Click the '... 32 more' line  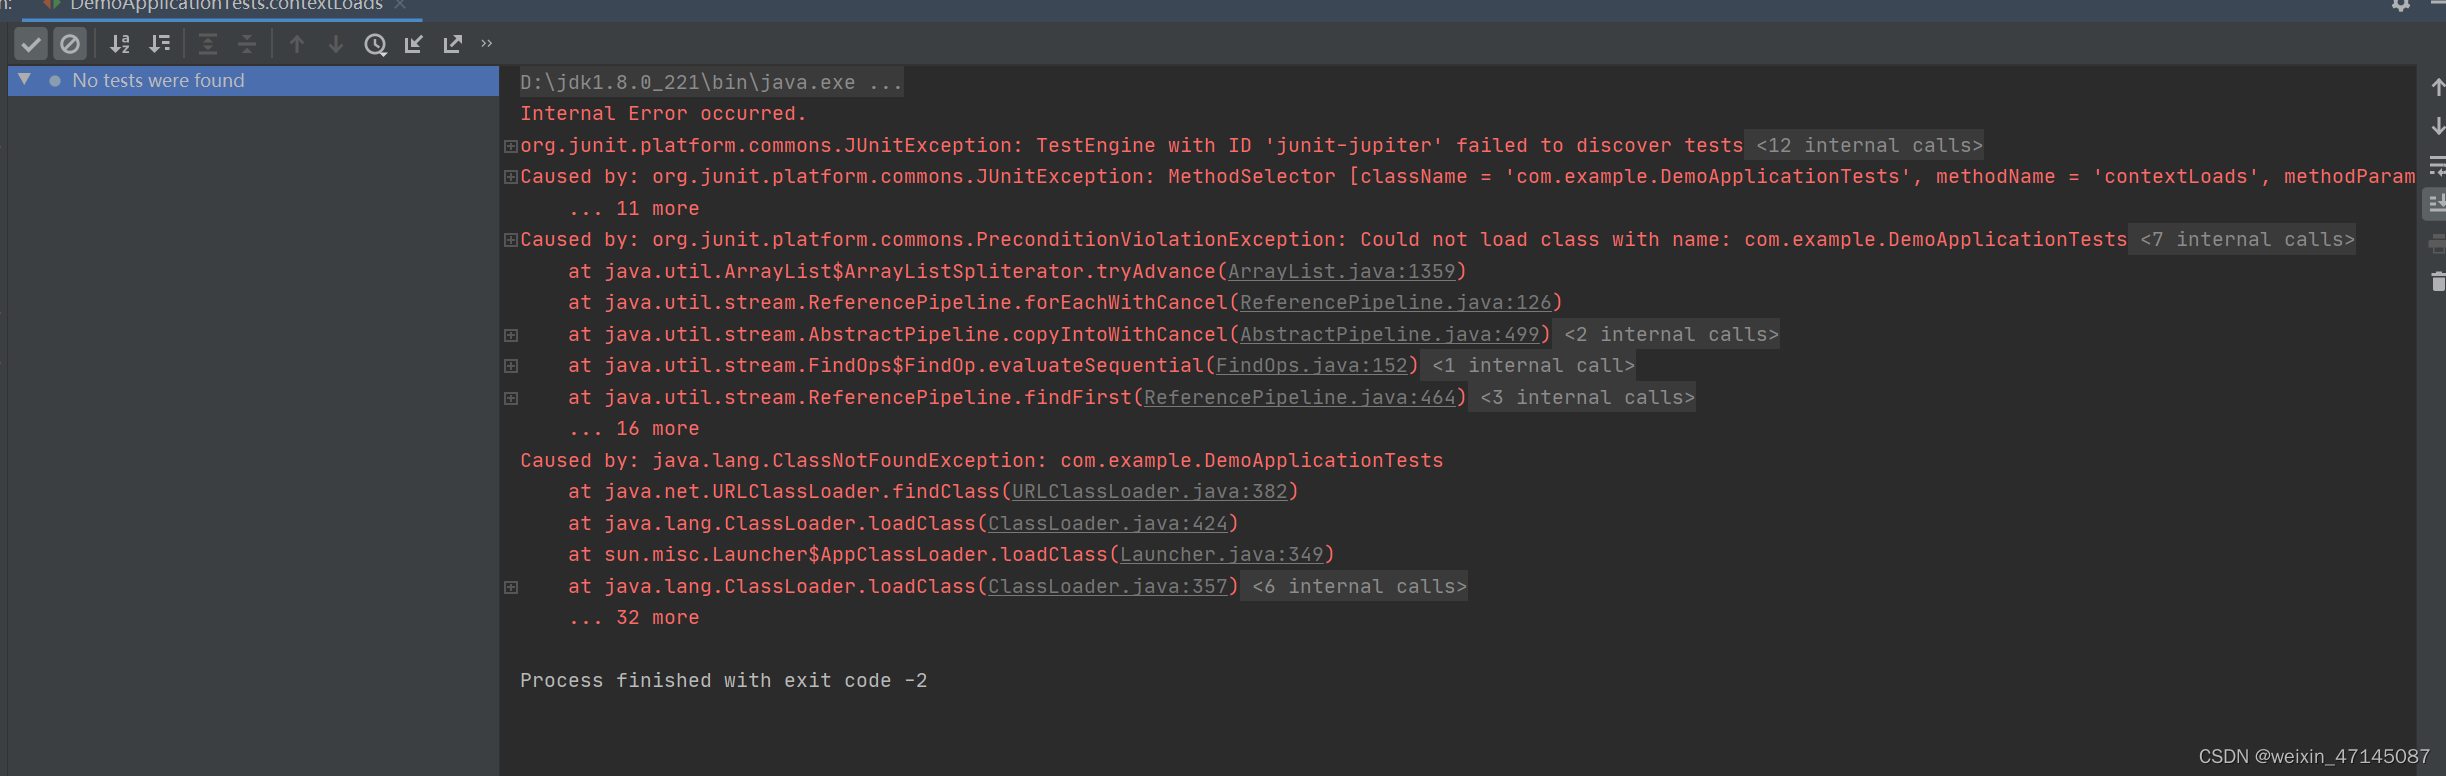point(634,618)
